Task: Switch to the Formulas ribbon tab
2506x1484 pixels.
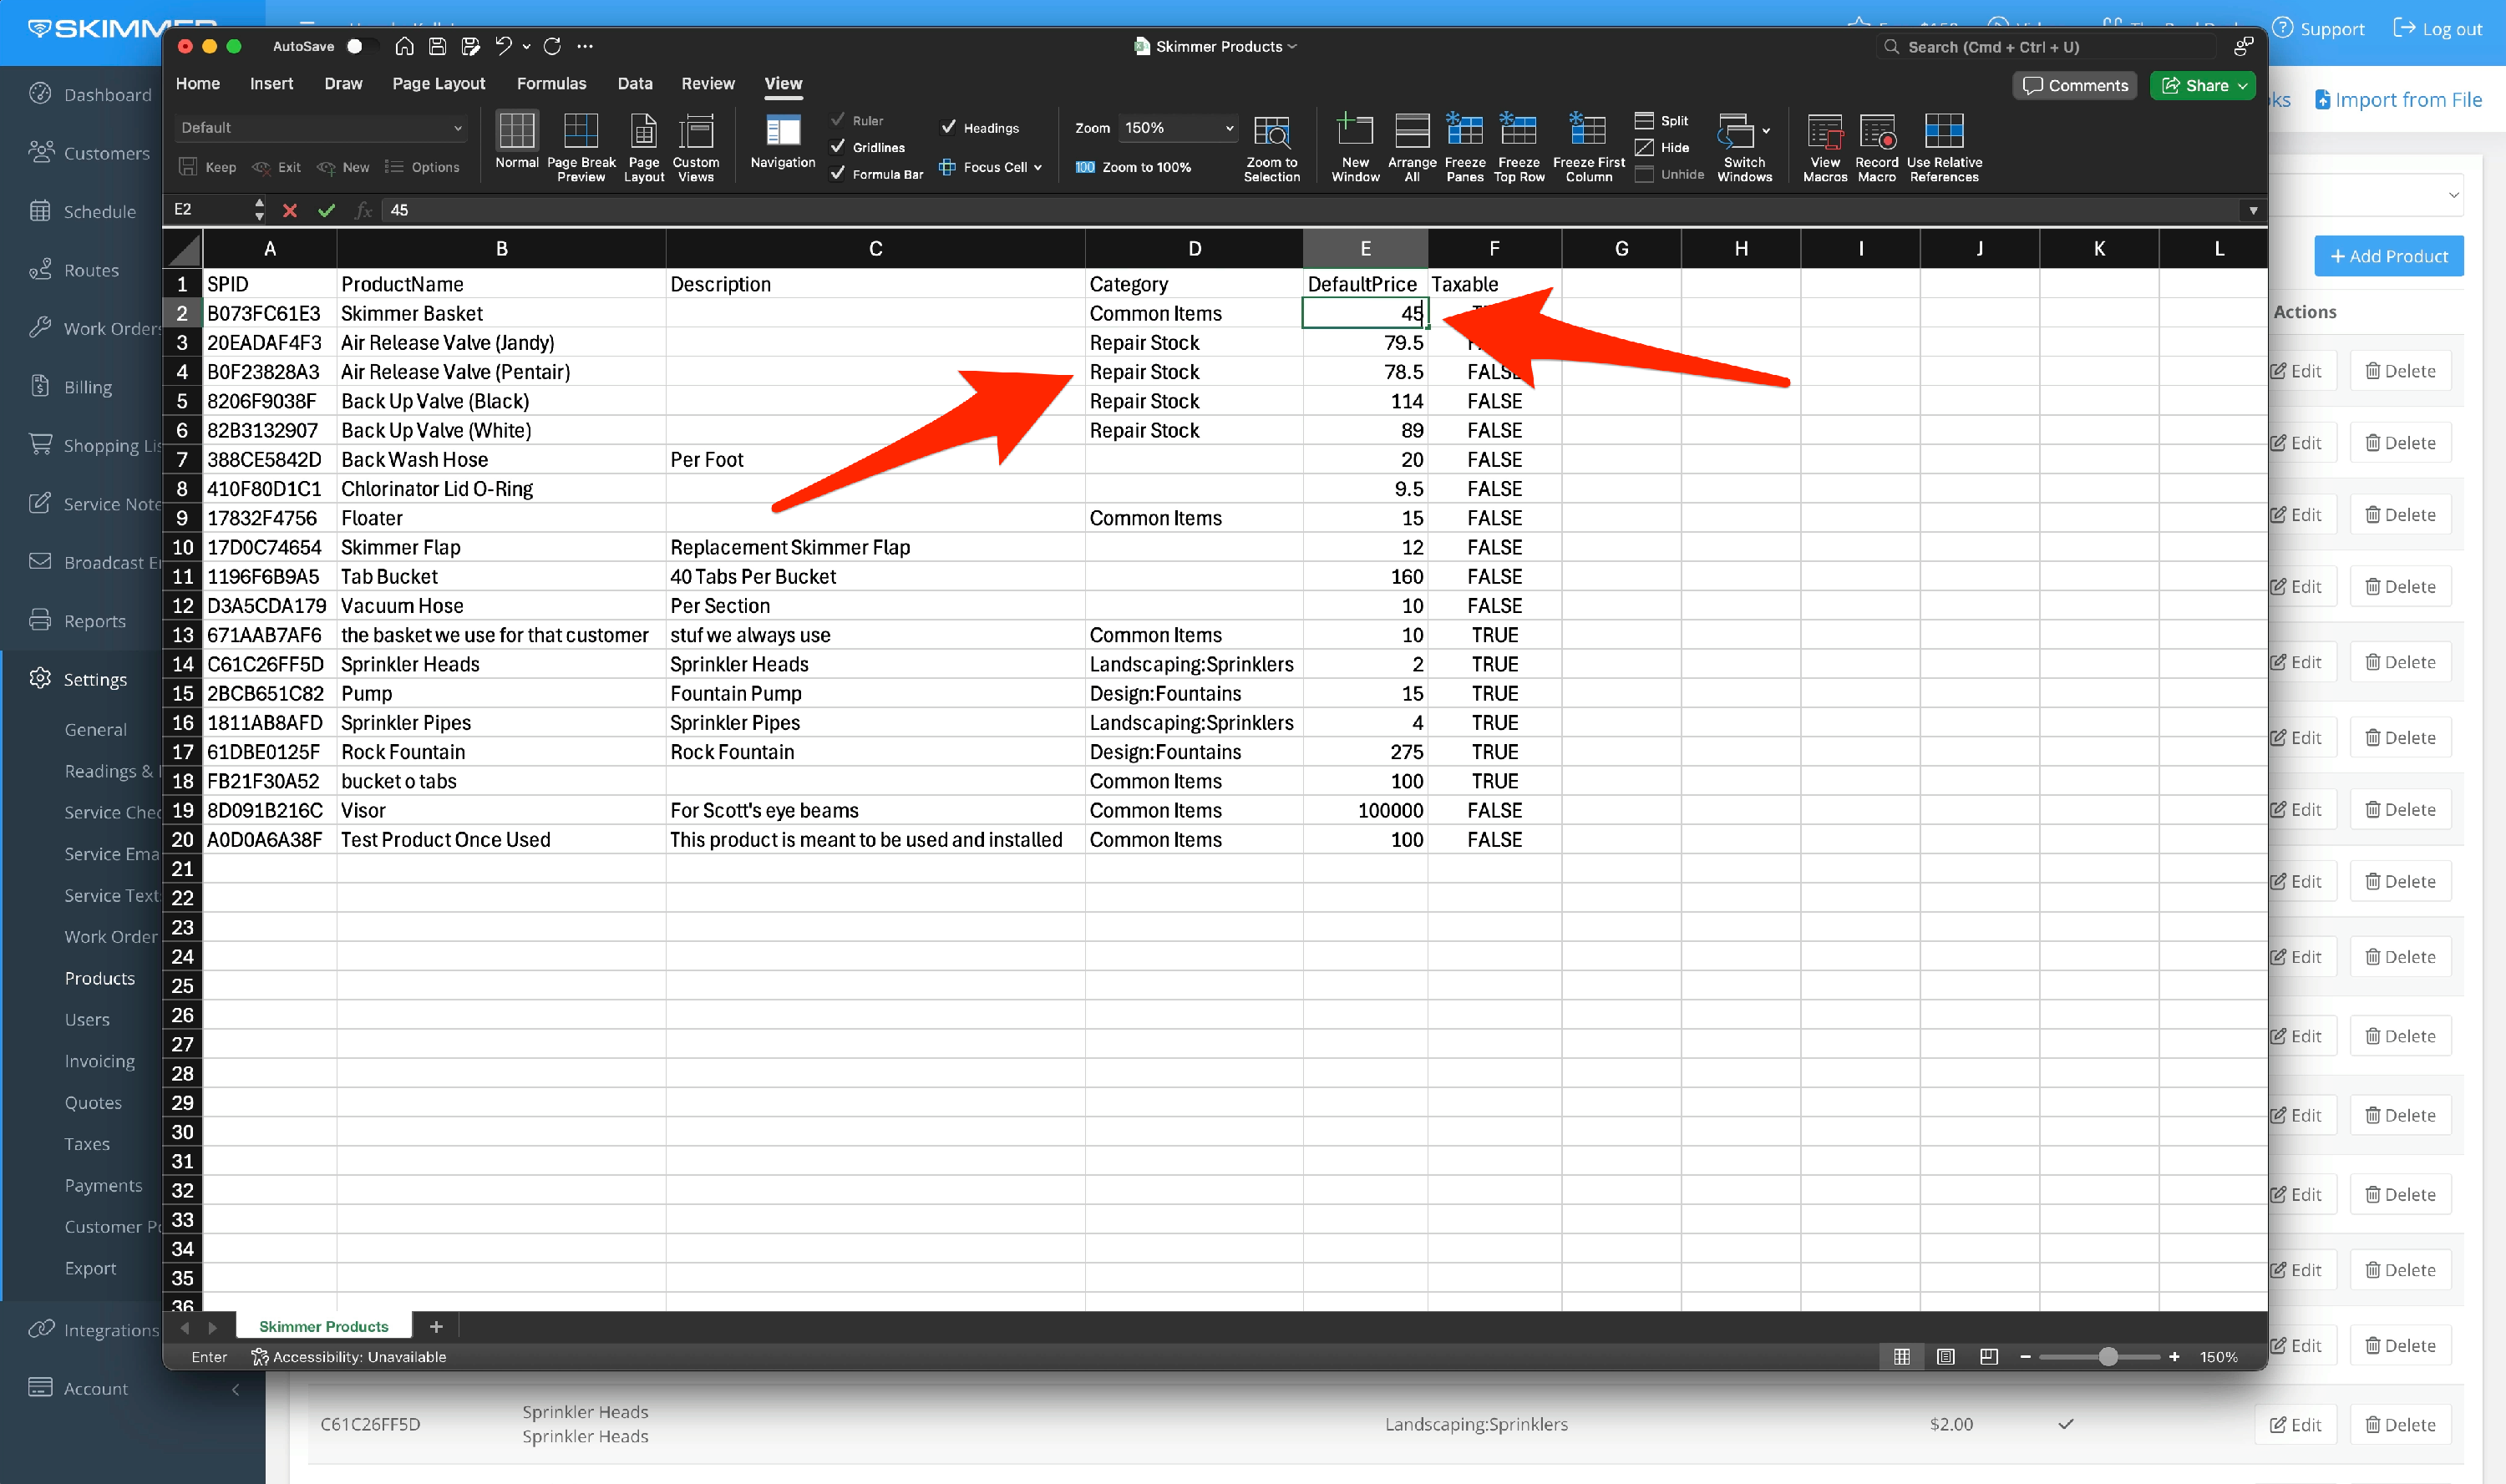Action: pos(551,84)
